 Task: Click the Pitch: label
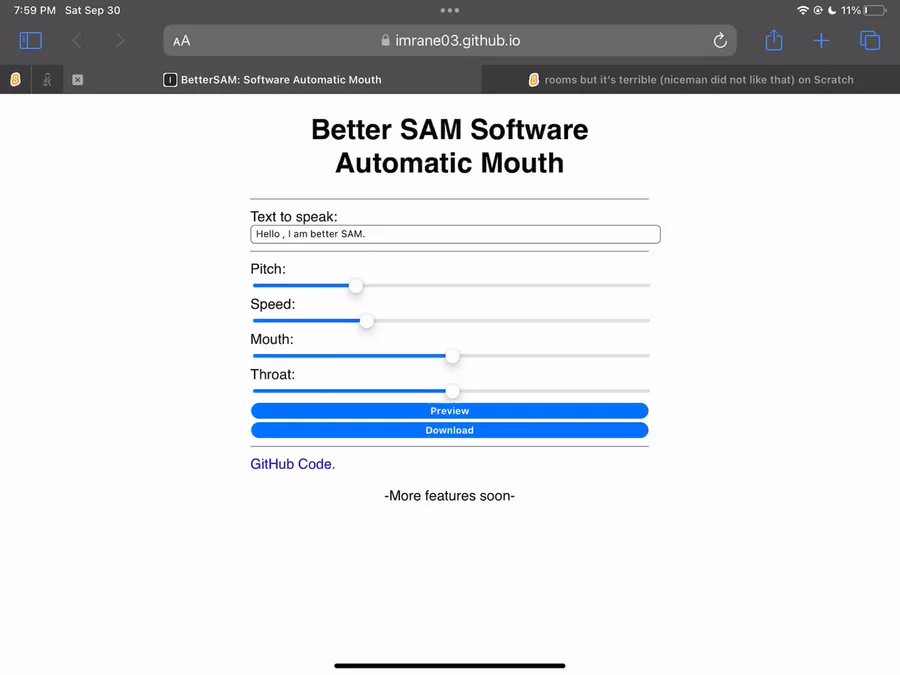click(x=268, y=269)
